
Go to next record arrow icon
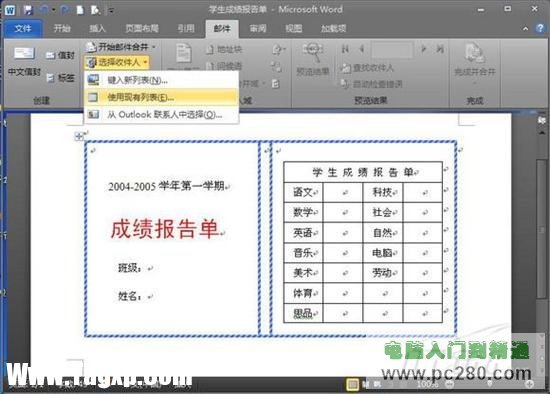(423, 49)
